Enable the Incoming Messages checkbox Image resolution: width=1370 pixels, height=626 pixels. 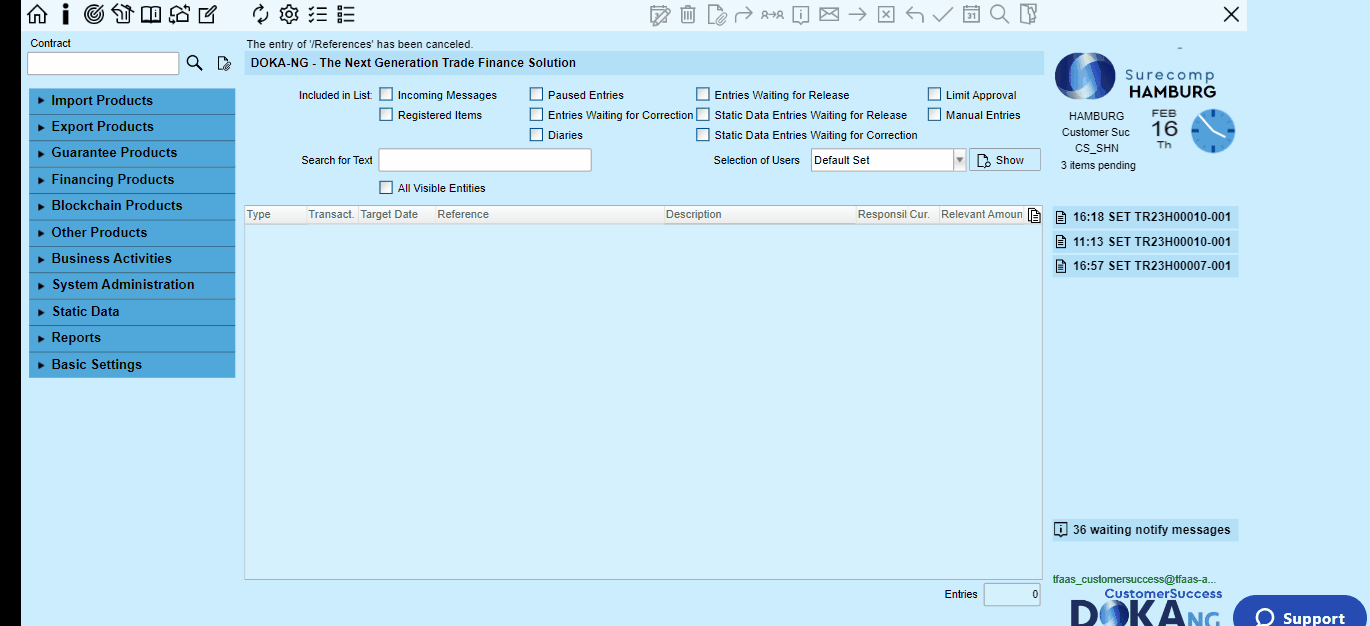tap(386, 95)
